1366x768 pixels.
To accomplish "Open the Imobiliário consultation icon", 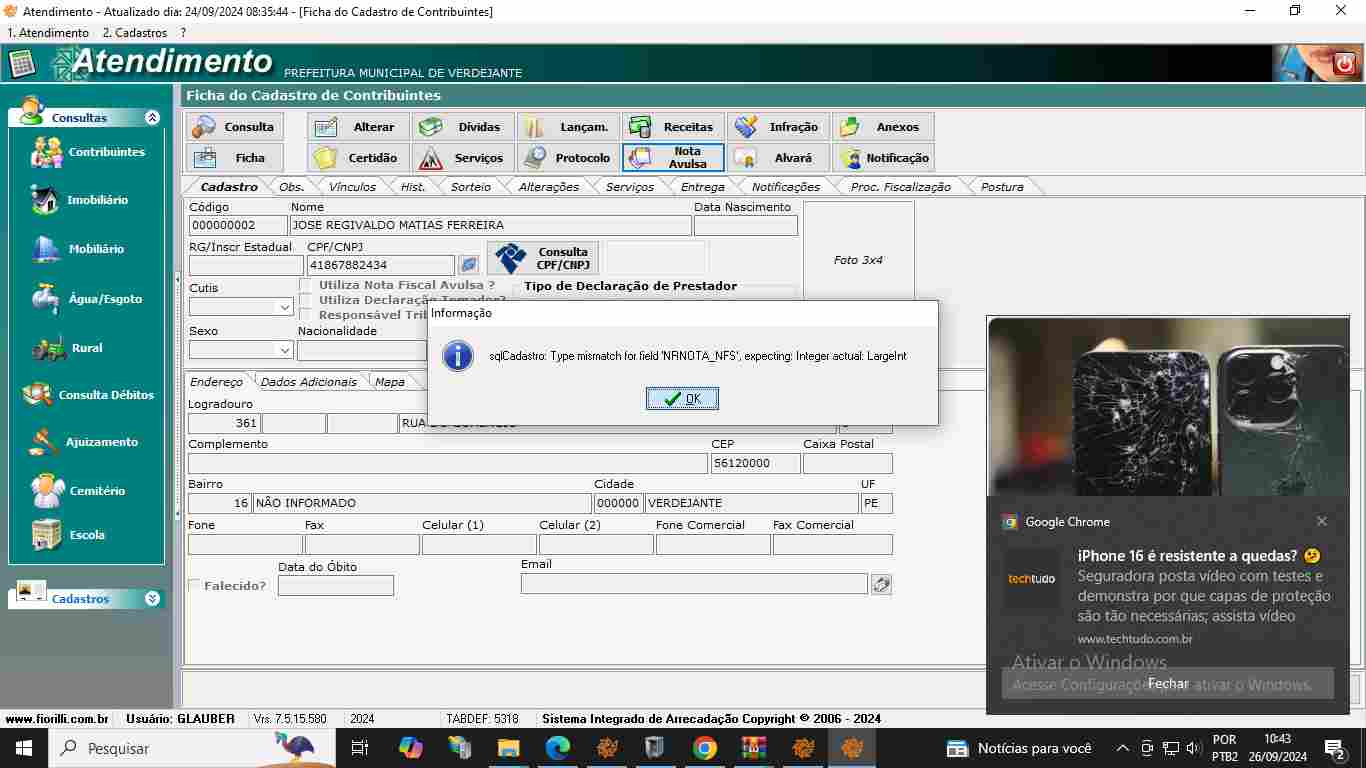I will pyautogui.click(x=46, y=200).
